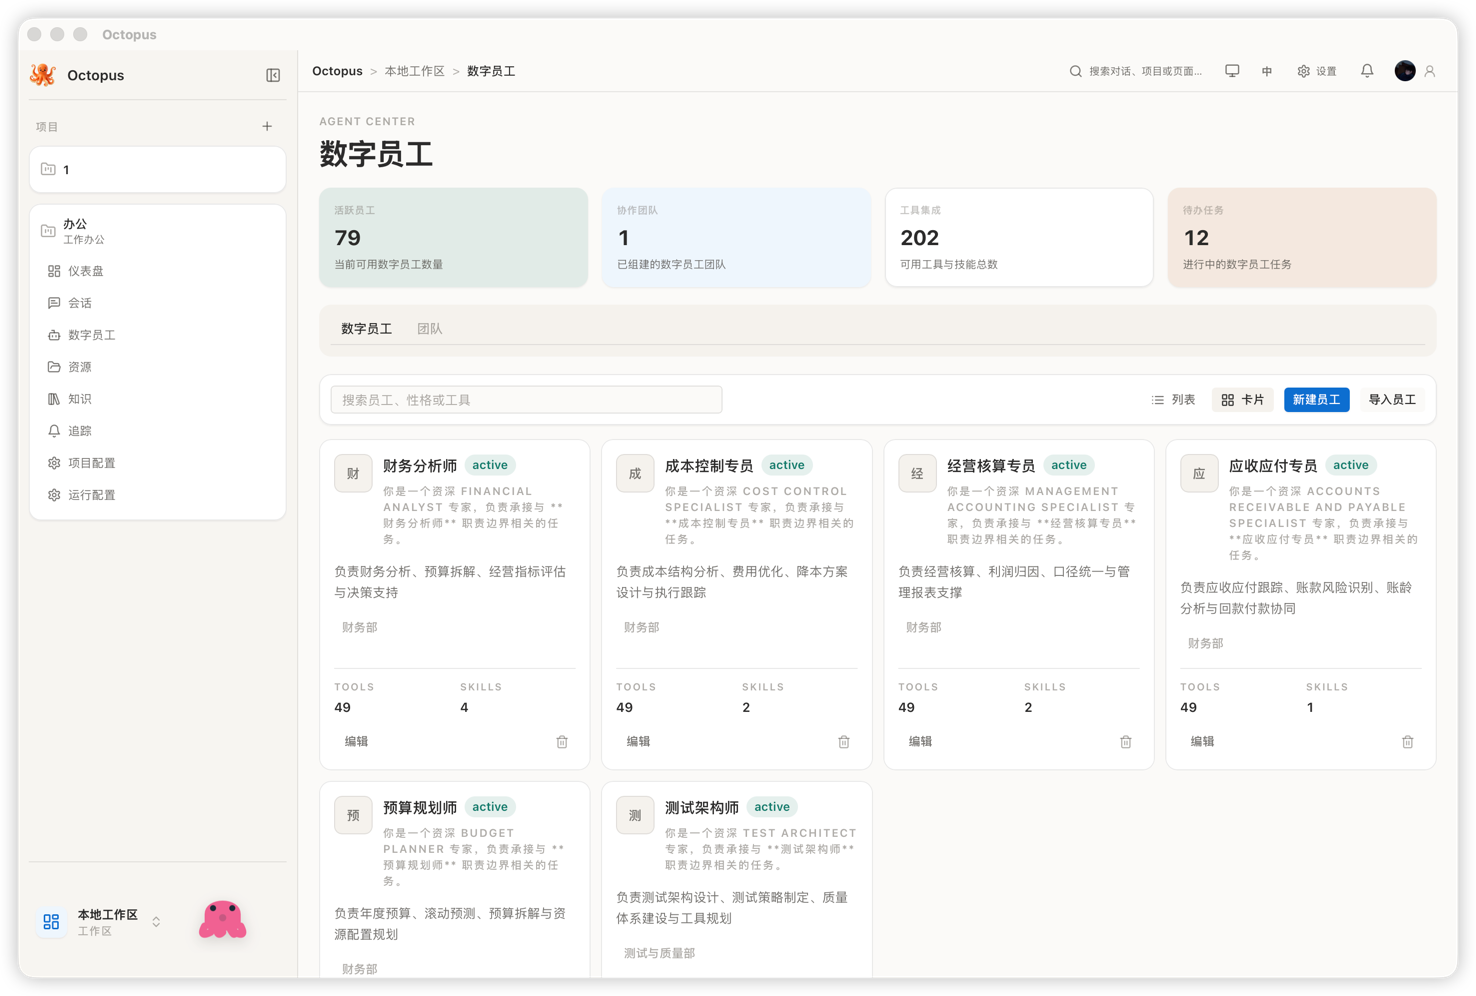Click the 测 avatar of 测试架构师

coord(635,816)
